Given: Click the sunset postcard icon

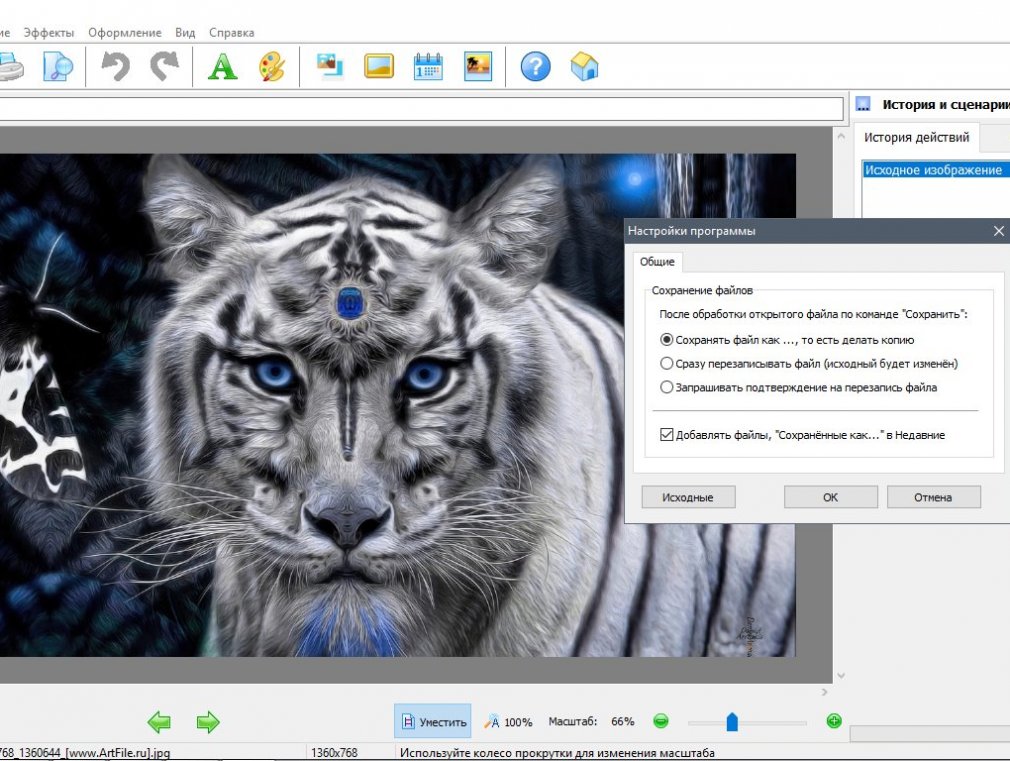Looking at the screenshot, I should coord(478,66).
